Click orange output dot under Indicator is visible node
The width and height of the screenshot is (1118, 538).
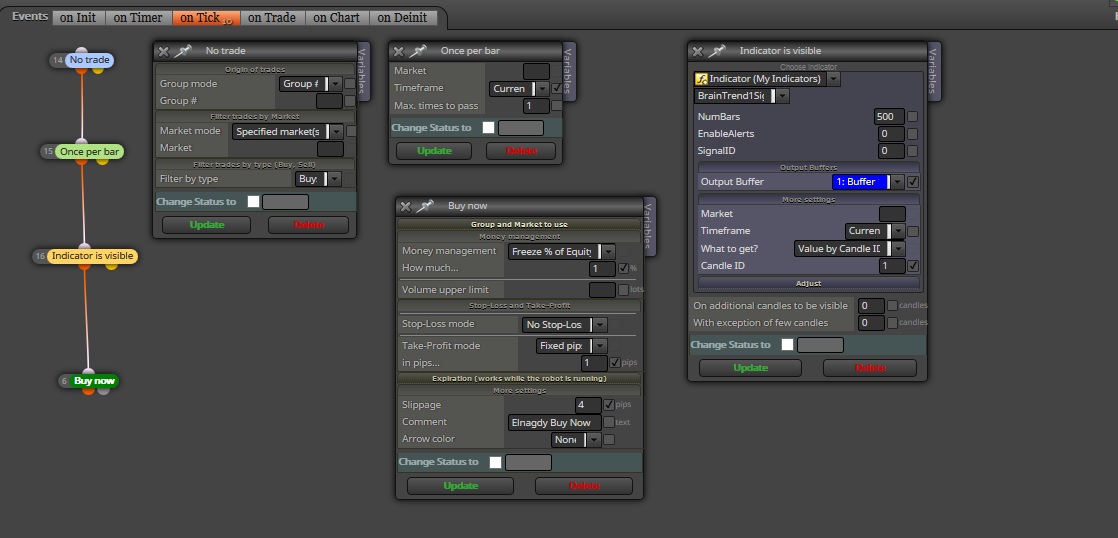tap(84, 266)
